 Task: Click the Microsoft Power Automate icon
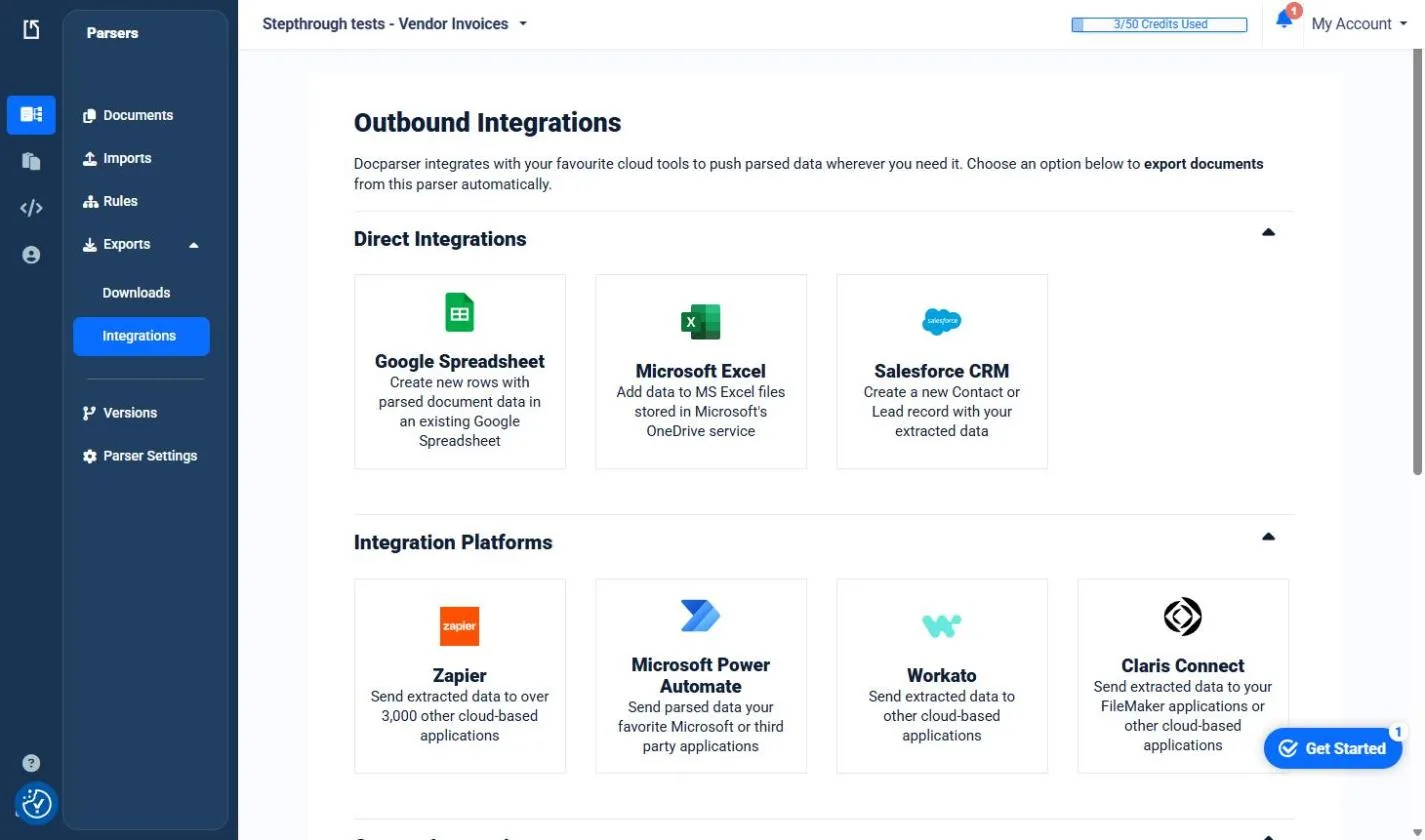(701, 616)
